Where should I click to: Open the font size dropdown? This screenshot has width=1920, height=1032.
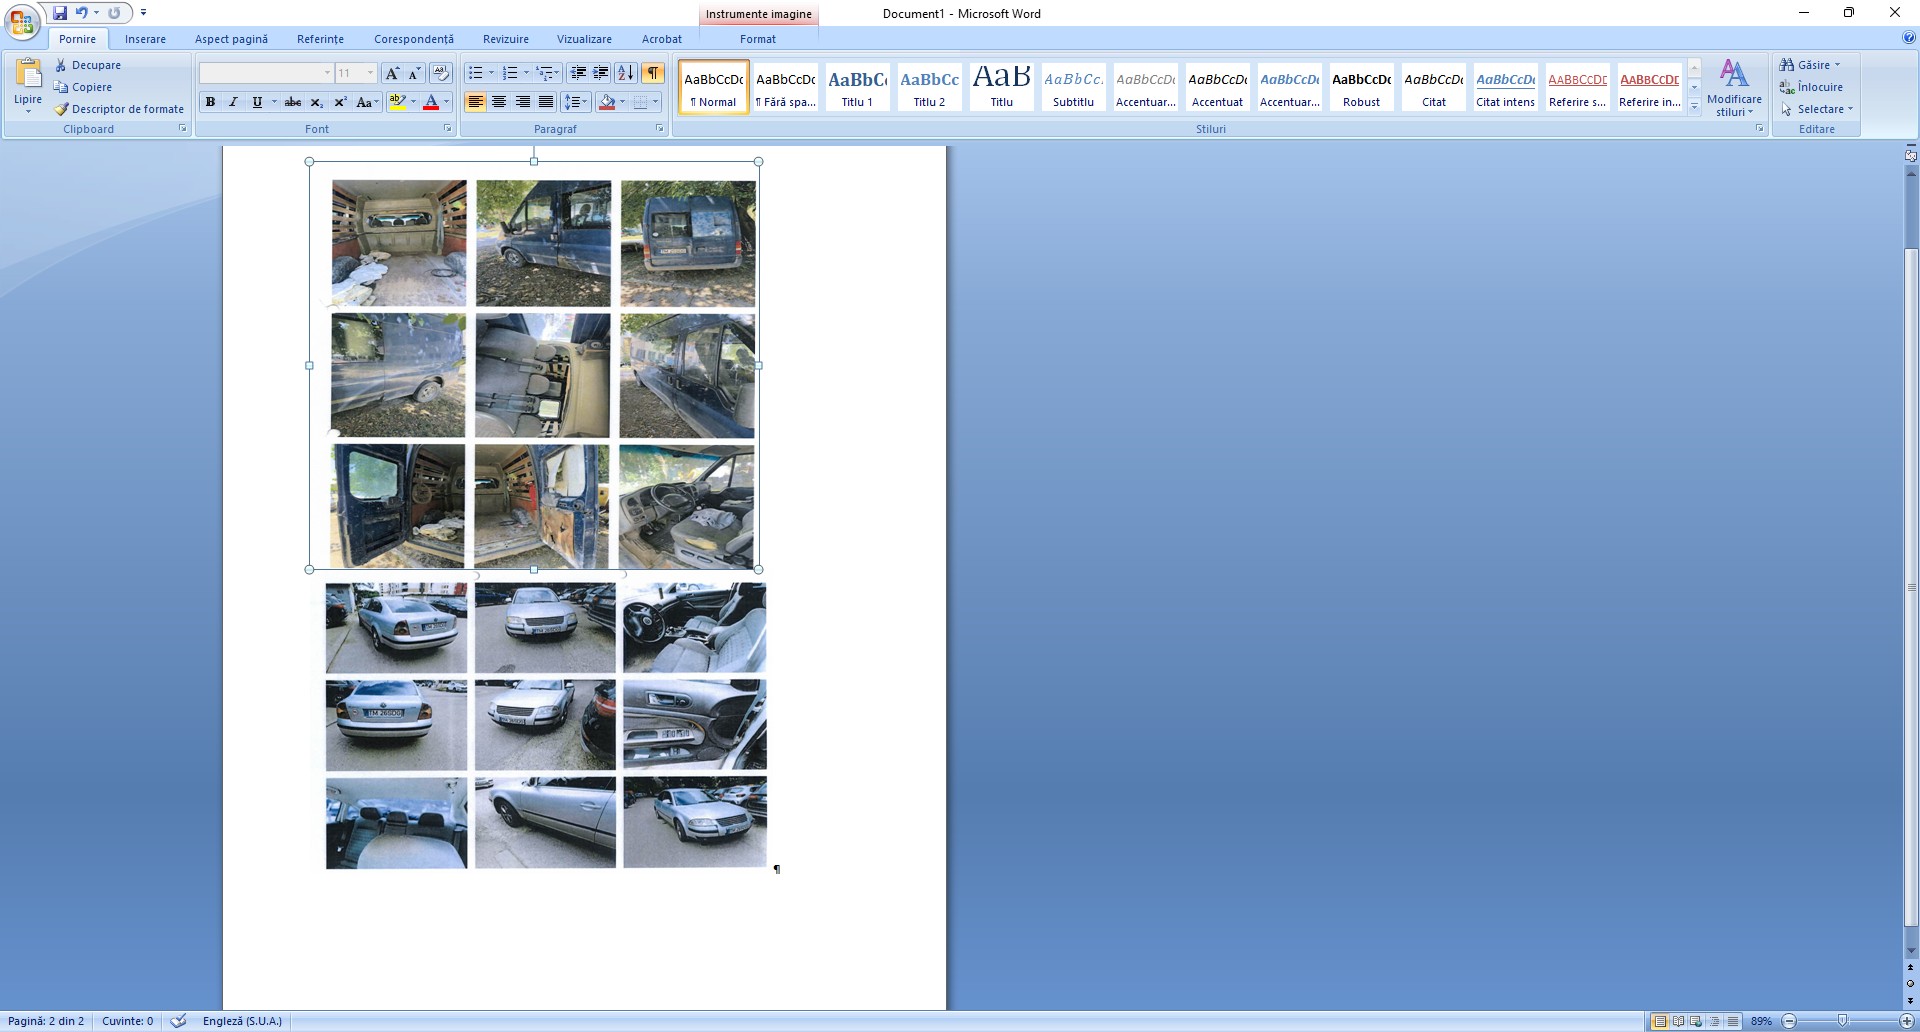pos(370,73)
